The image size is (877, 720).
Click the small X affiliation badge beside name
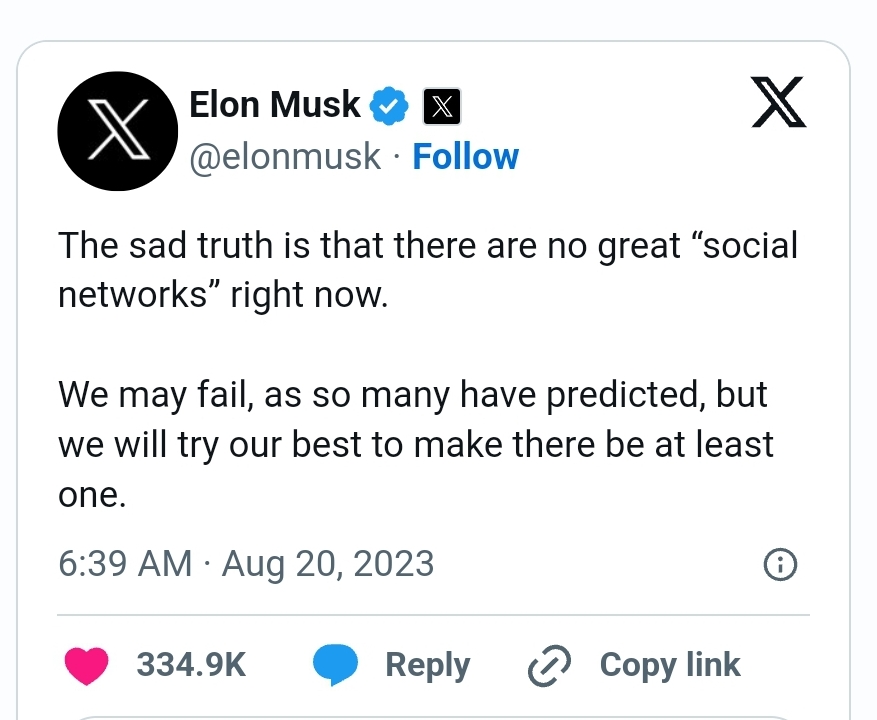pos(442,106)
